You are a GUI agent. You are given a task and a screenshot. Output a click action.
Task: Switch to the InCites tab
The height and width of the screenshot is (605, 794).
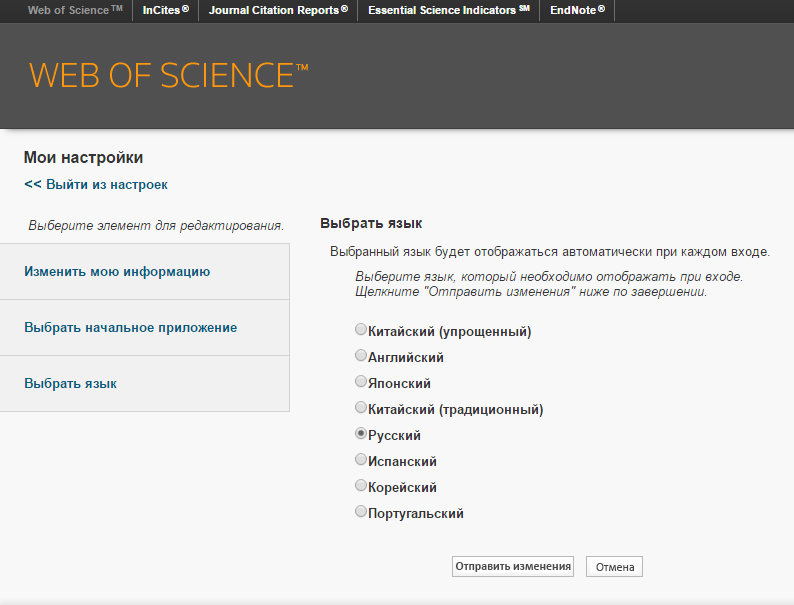(166, 10)
